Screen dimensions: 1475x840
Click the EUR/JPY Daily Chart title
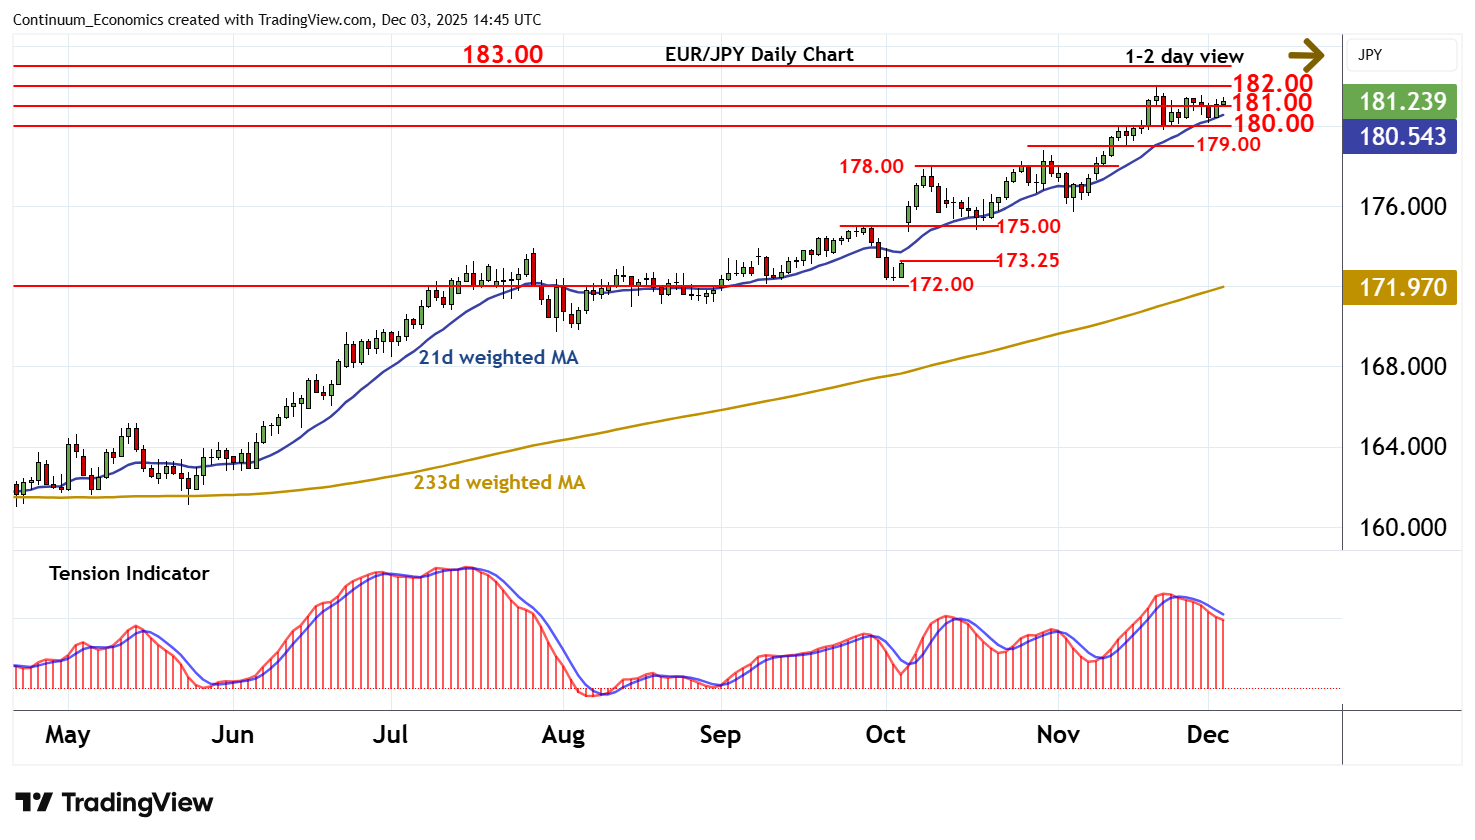point(759,55)
